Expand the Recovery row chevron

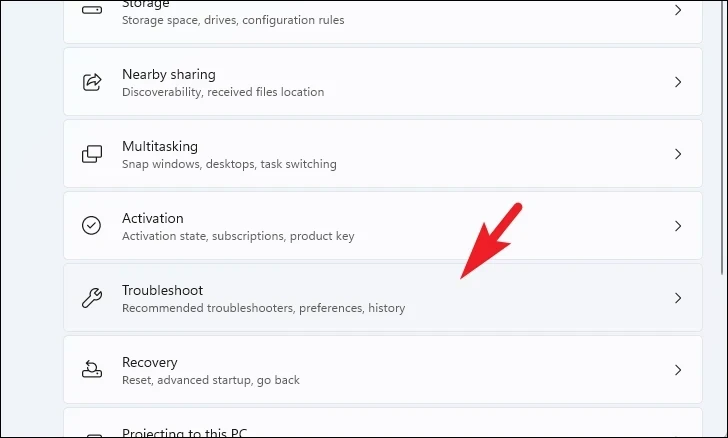[678, 370]
